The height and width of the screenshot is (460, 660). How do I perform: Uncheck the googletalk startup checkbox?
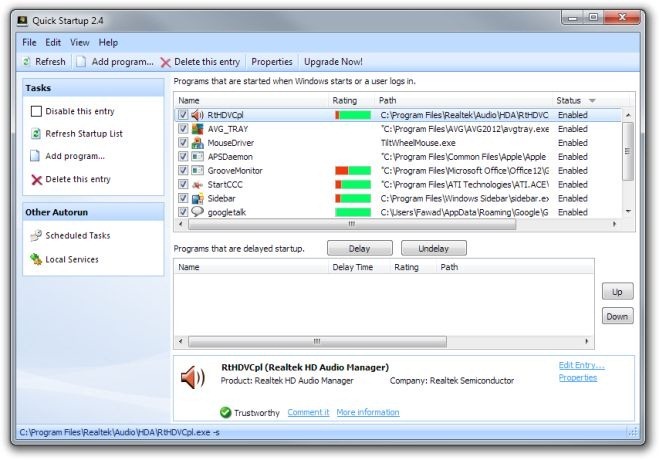point(183,212)
